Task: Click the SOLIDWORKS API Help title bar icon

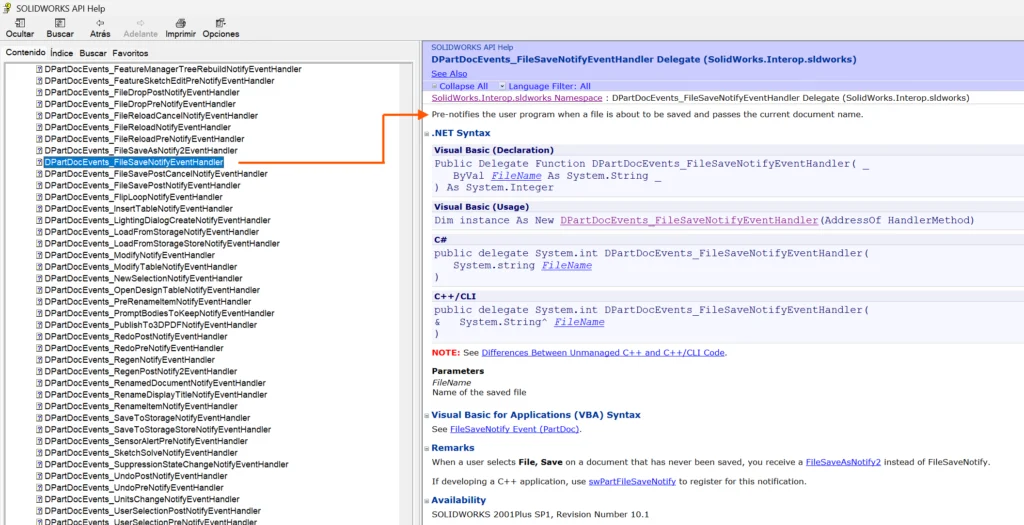Action: click(7, 8)
